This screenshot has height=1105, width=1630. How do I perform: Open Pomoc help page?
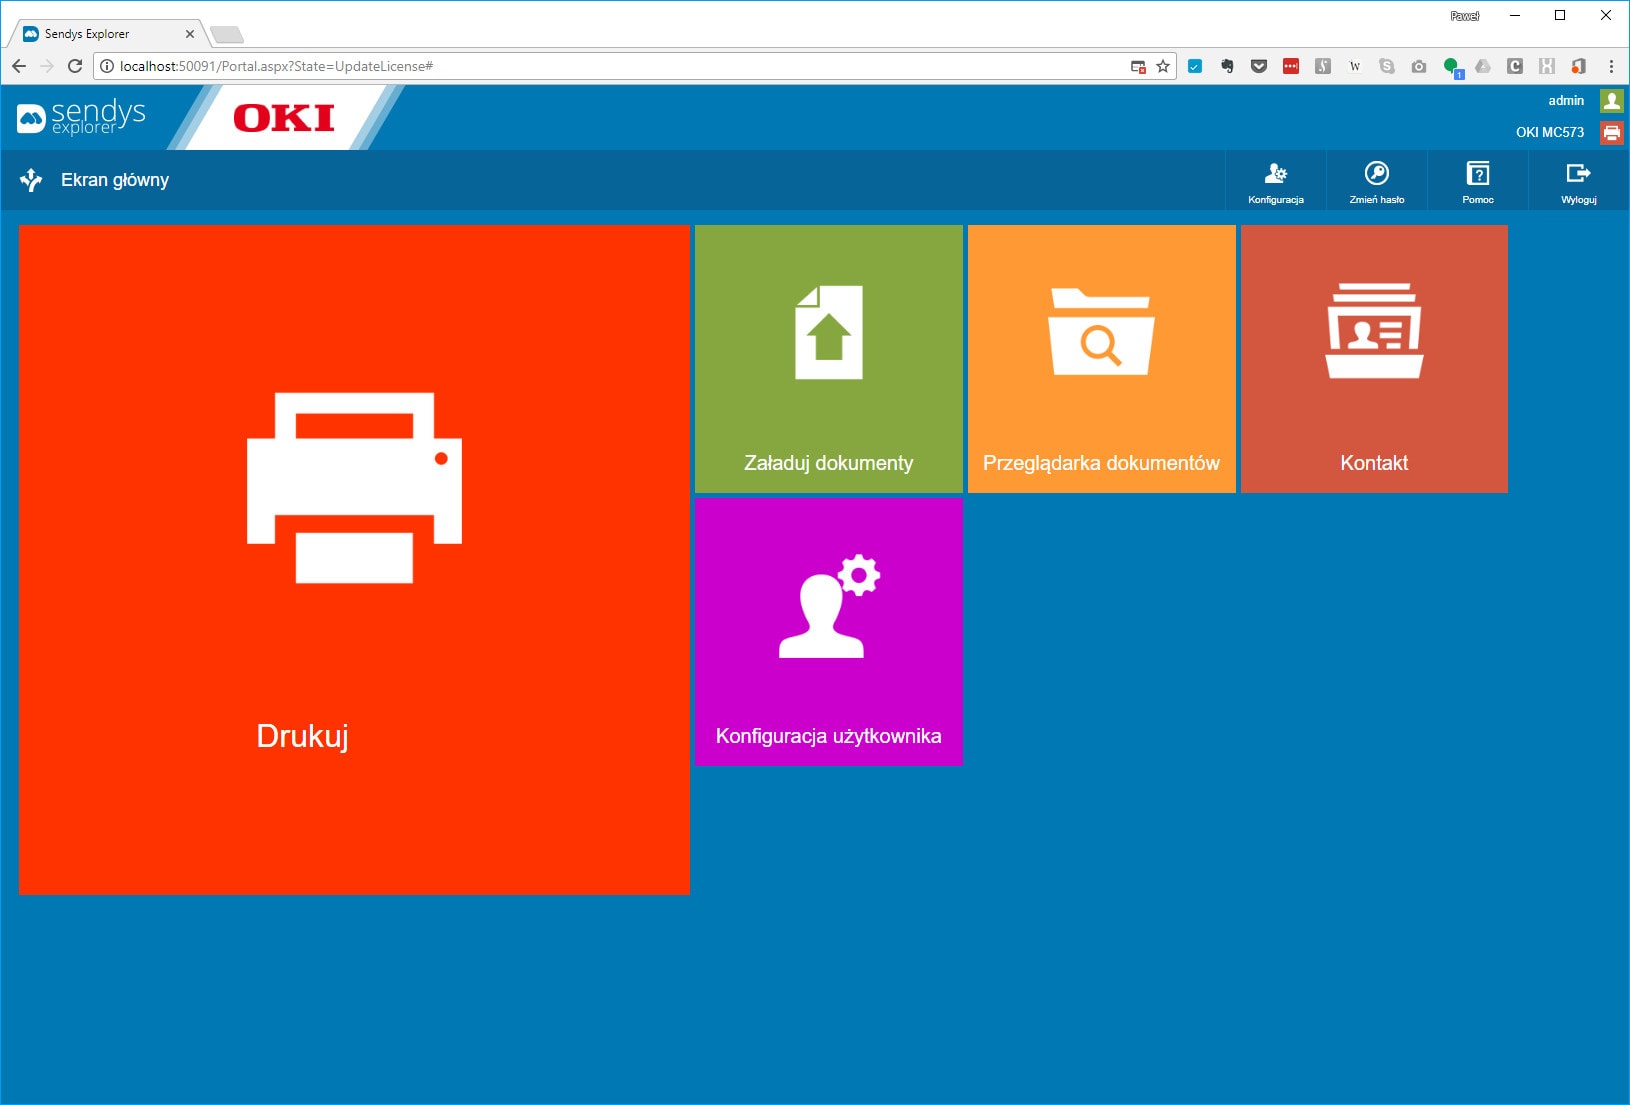tap(1478, 181)
